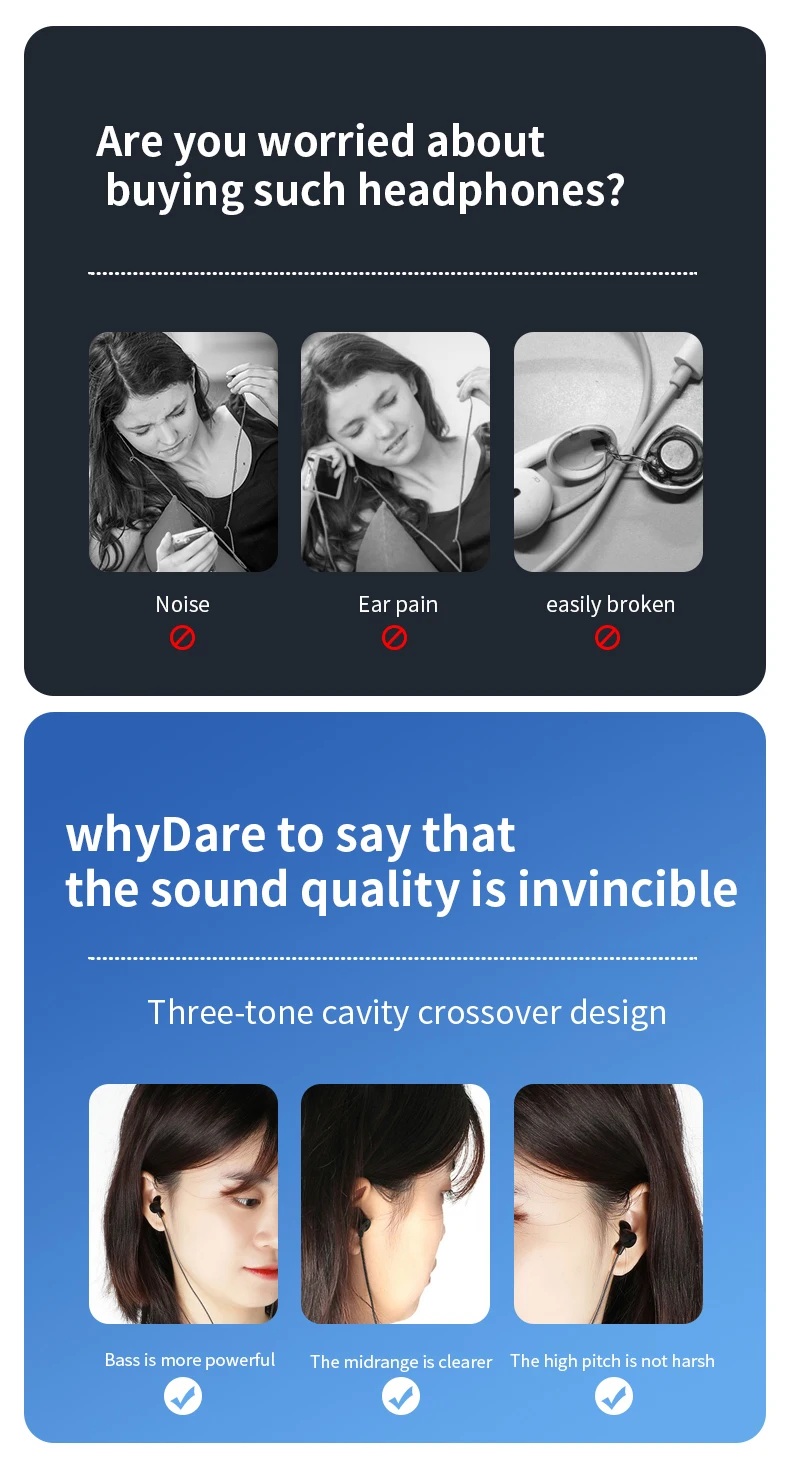The height and width of the screenshot is (1462, 790).
Task: Click the 'Noise' label
Action: (182, 604)
